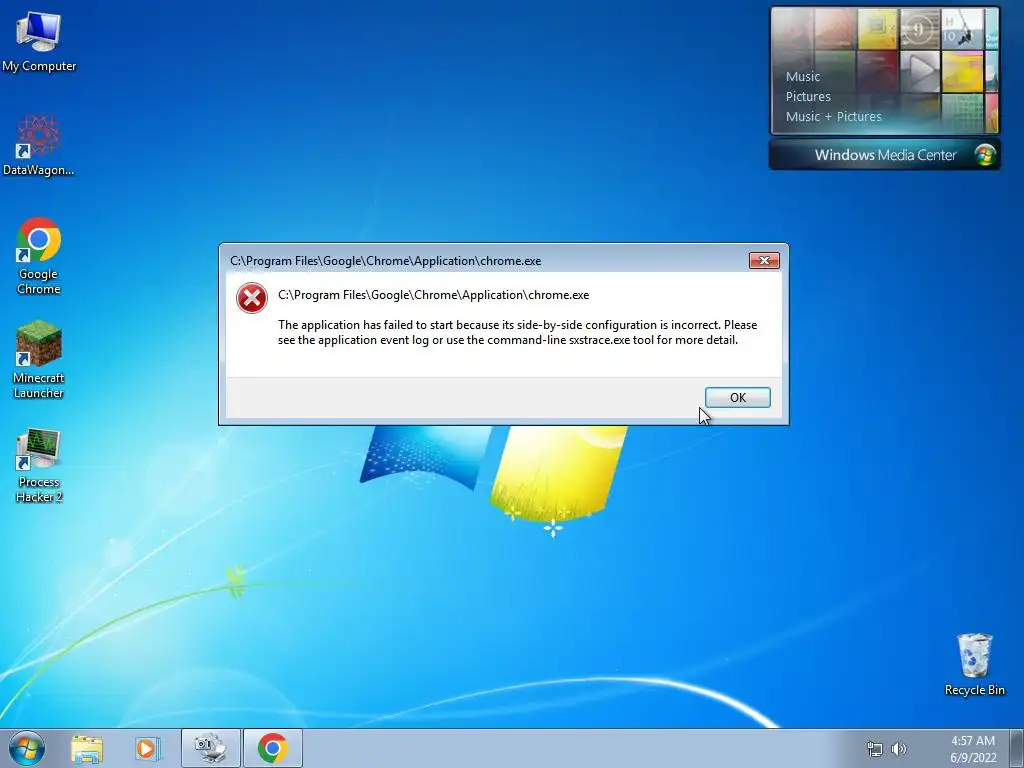Open the clock showing 4:57 AM
Screen dimensions: 1024x768
(x=973, y=749)
